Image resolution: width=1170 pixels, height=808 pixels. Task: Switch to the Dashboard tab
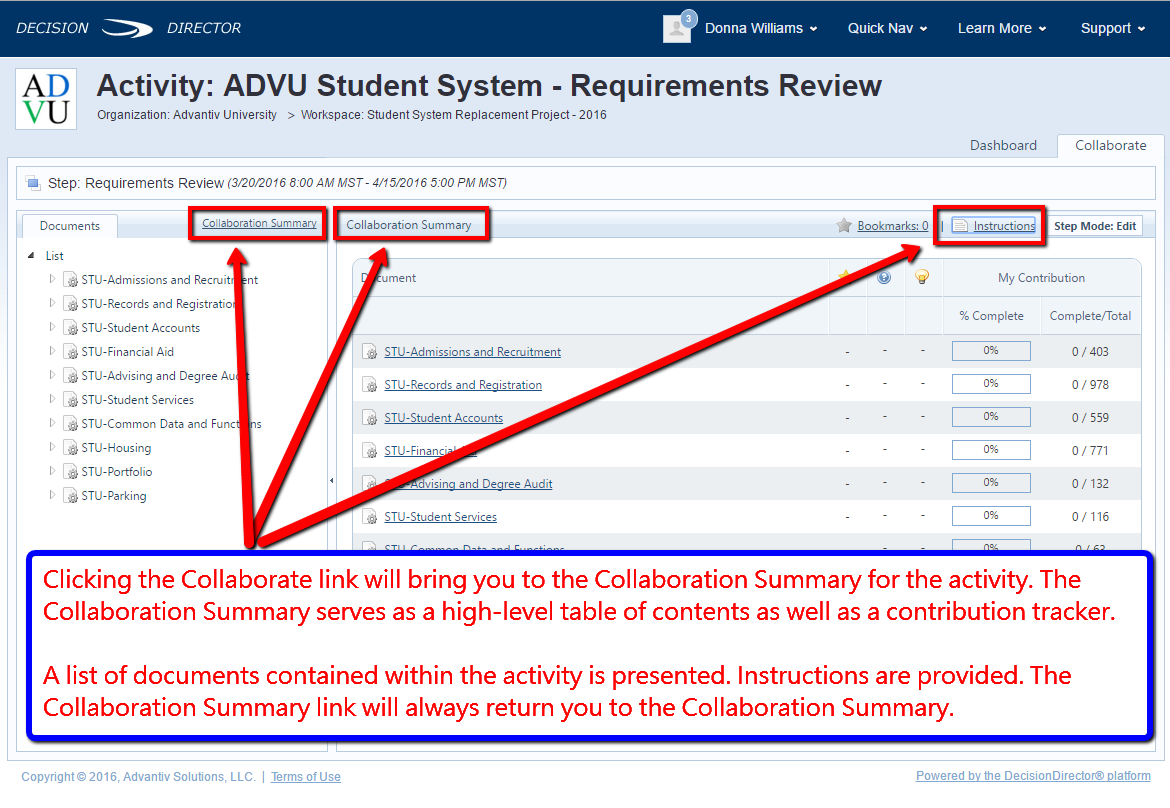pyautogui.click(x=1003, y=145)
